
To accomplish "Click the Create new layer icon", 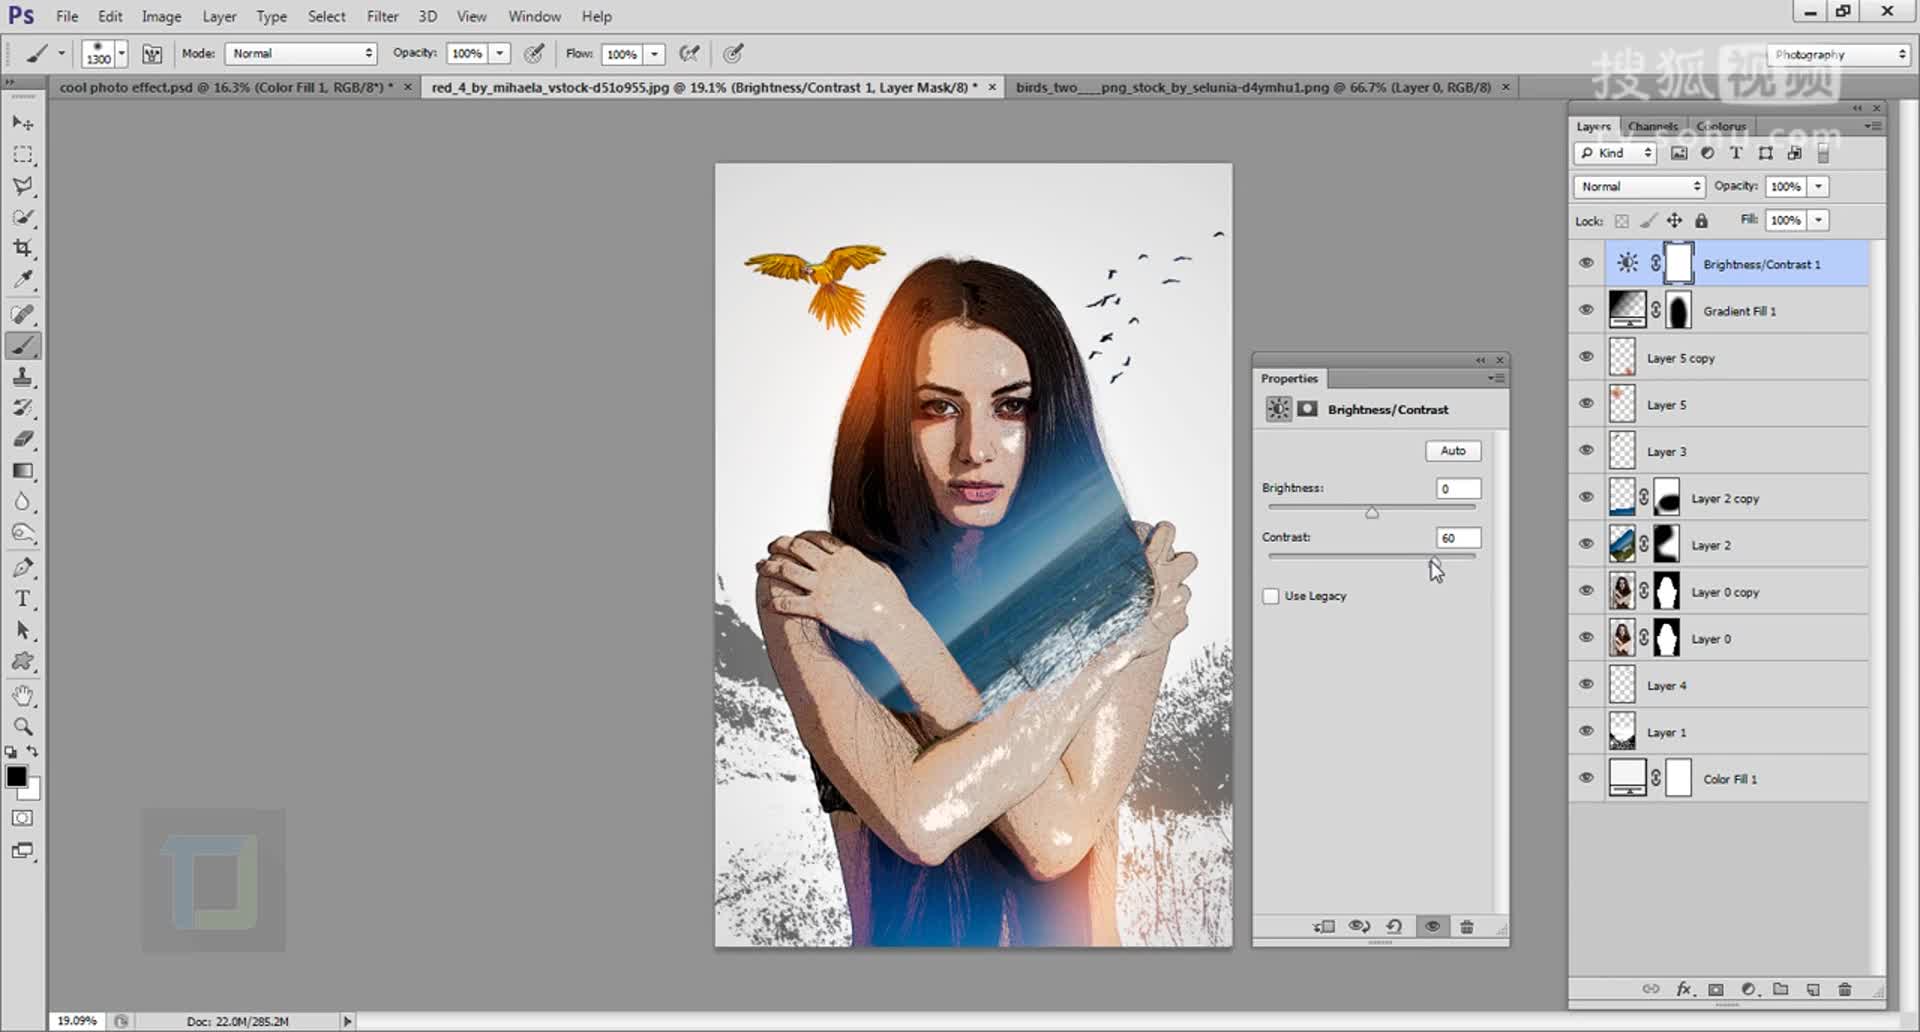I will point(1813,989).
